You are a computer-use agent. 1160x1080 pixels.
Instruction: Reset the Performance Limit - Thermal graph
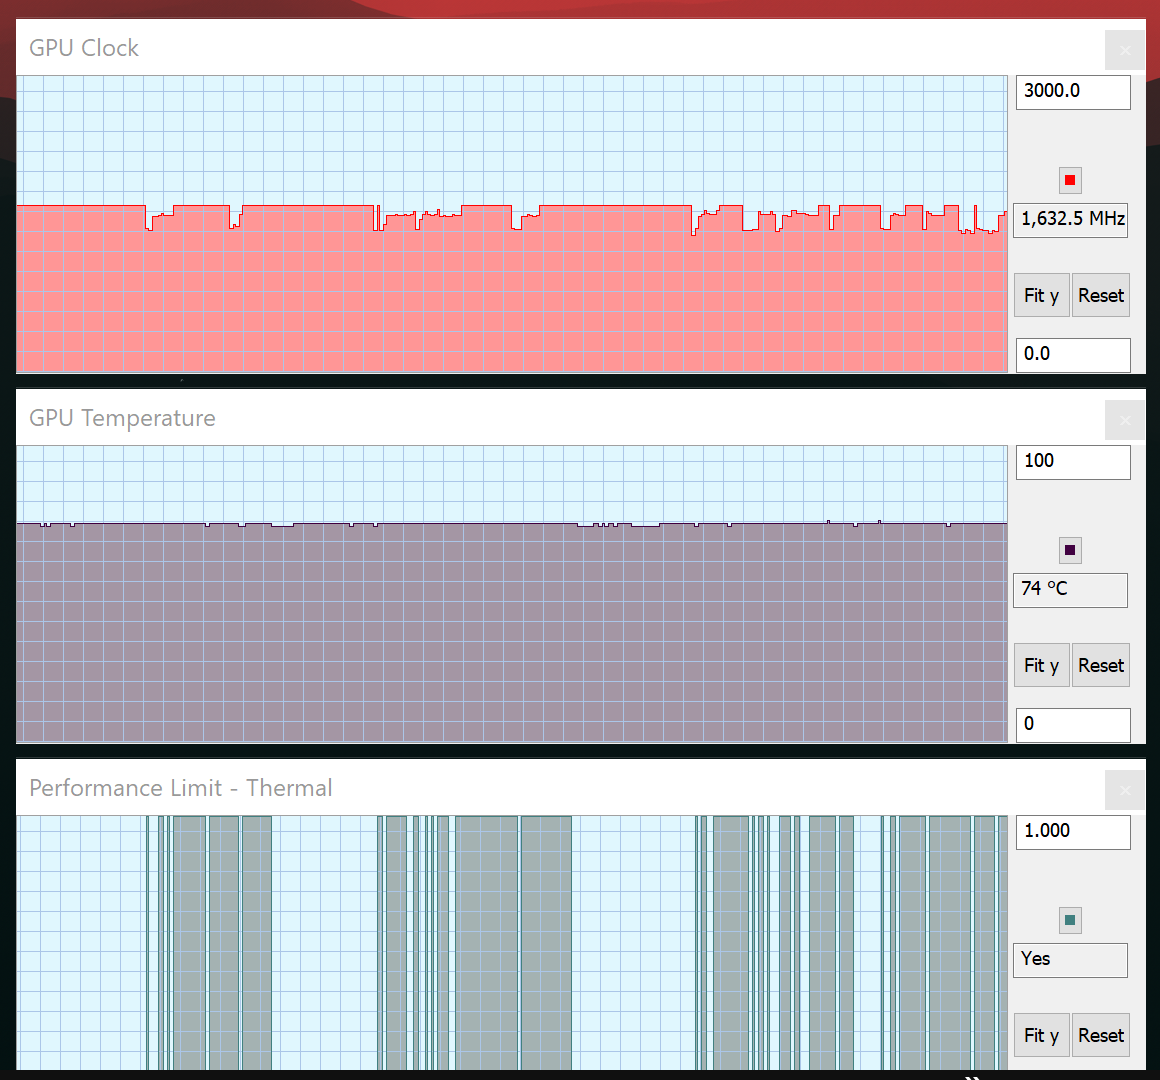coord(1100,1035)
